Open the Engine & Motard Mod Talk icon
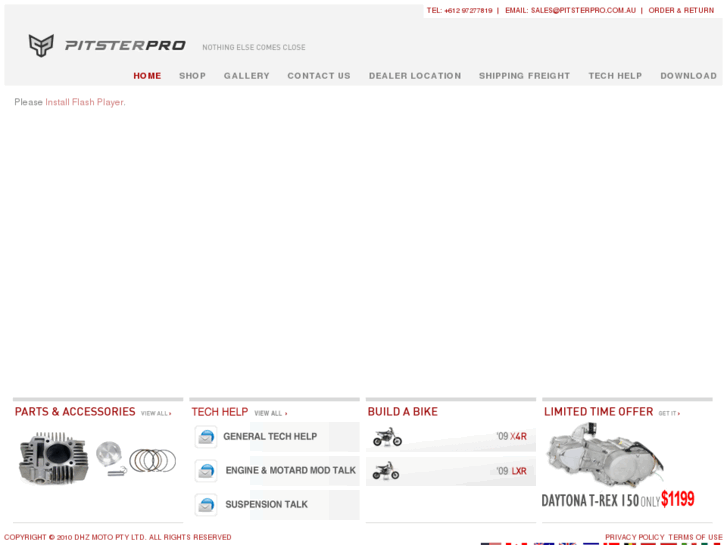727x545 pixels. (x=206, y=471)
